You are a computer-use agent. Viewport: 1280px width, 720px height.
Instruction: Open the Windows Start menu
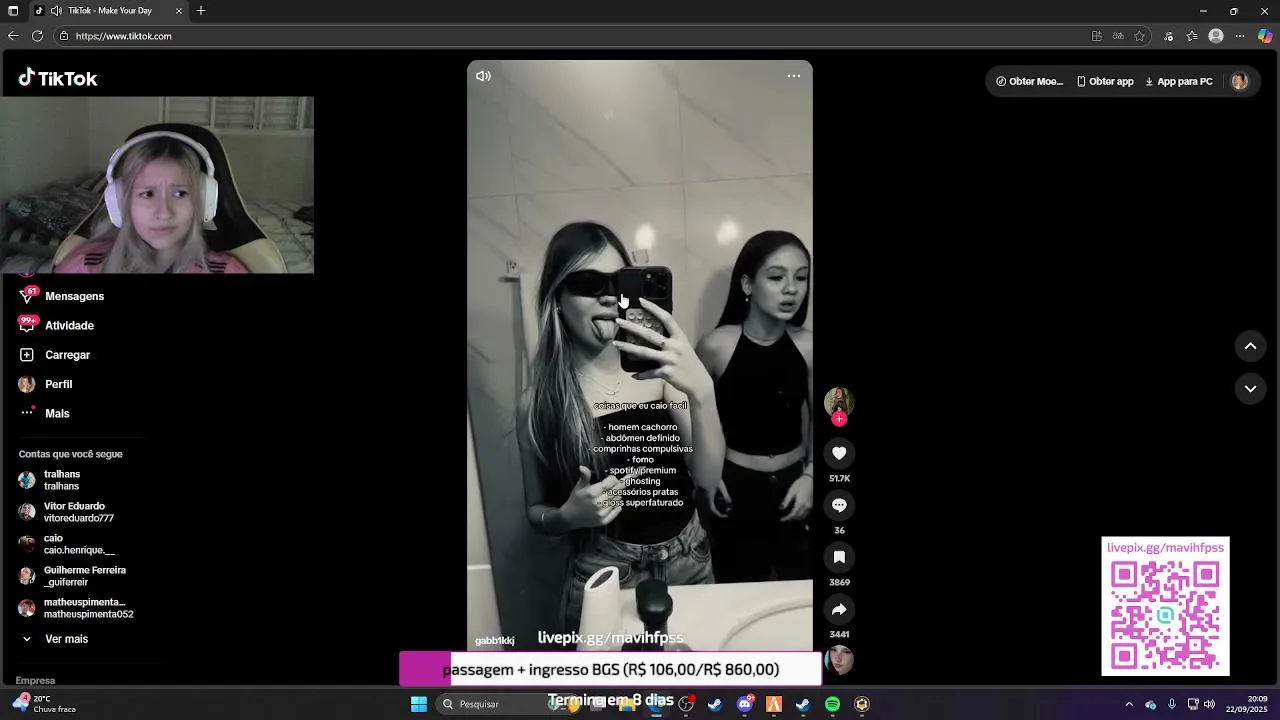coord(419,704)
